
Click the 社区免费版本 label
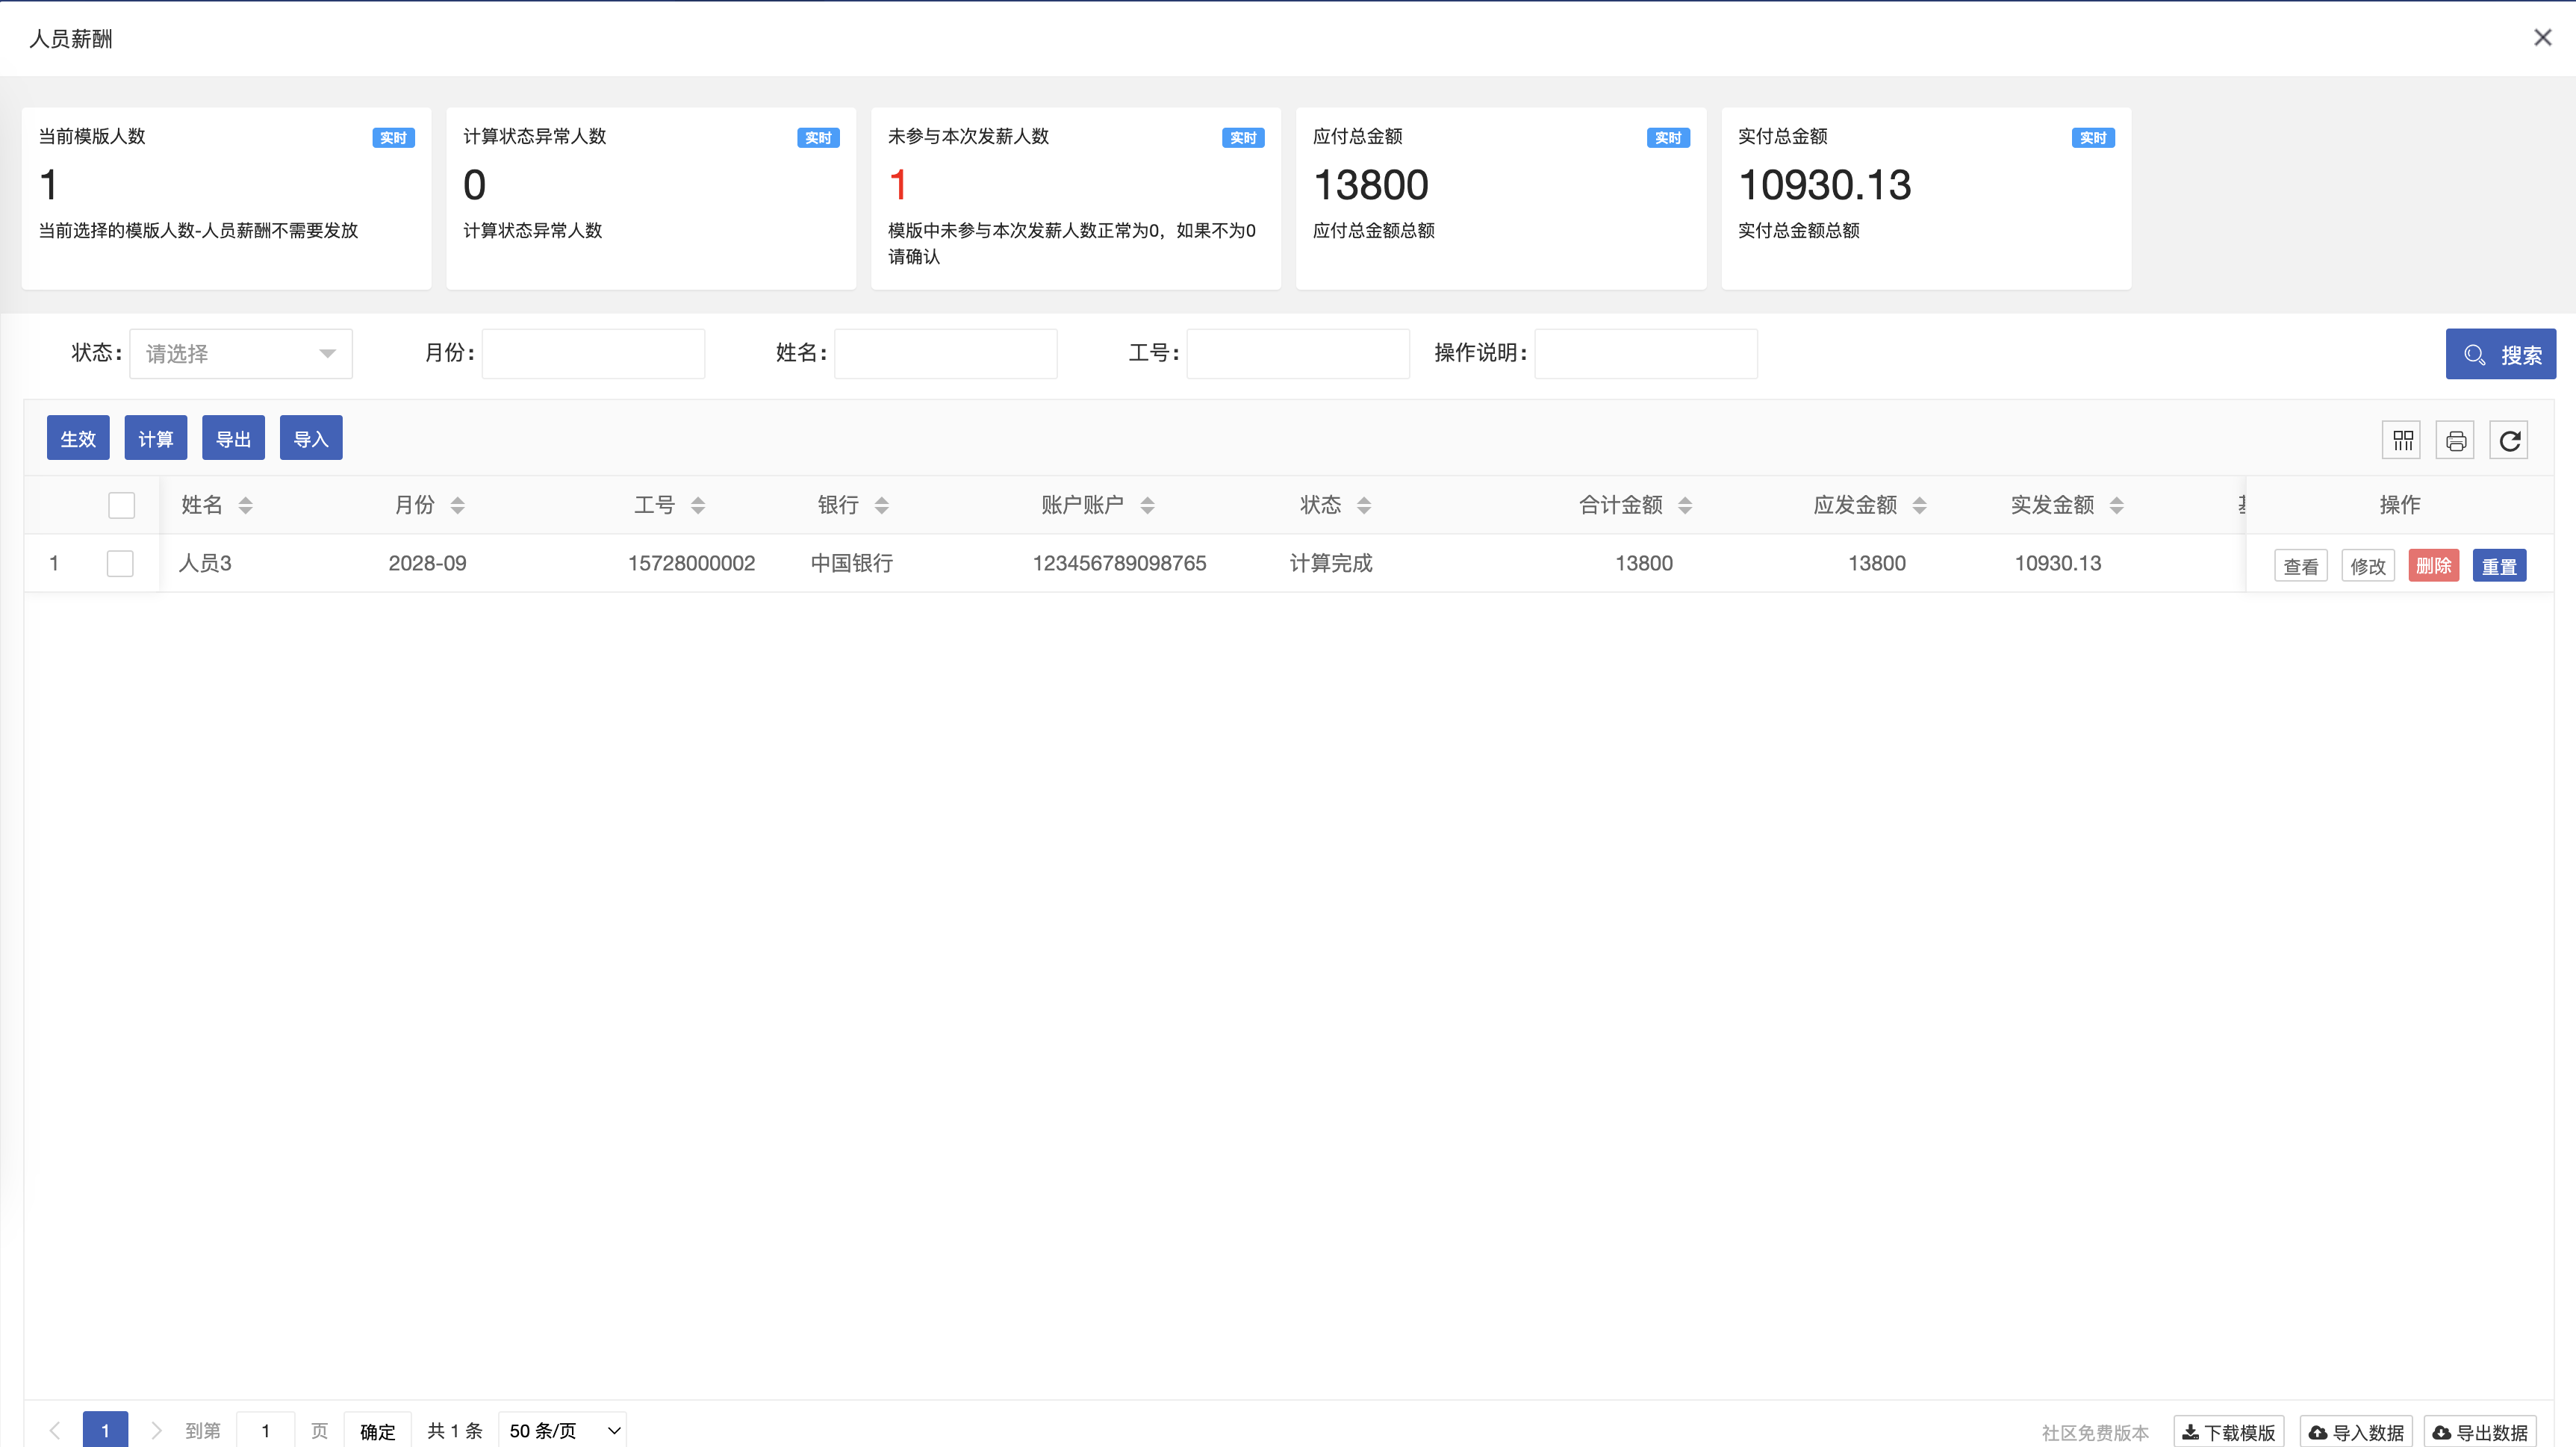coord(2094,1433)
